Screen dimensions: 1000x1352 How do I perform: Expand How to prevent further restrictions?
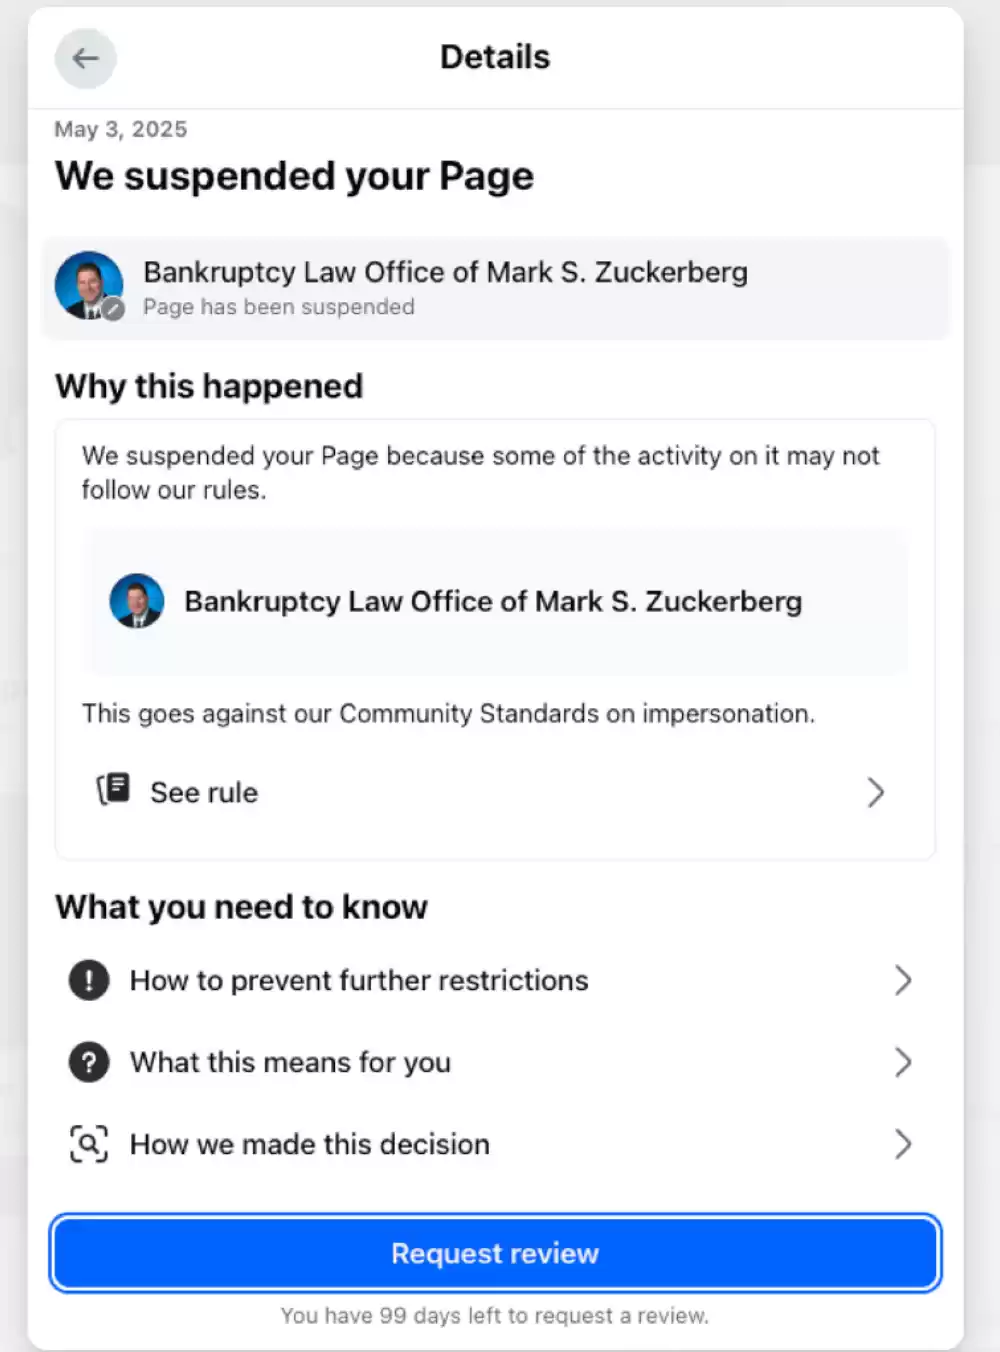tap(903, 980)
